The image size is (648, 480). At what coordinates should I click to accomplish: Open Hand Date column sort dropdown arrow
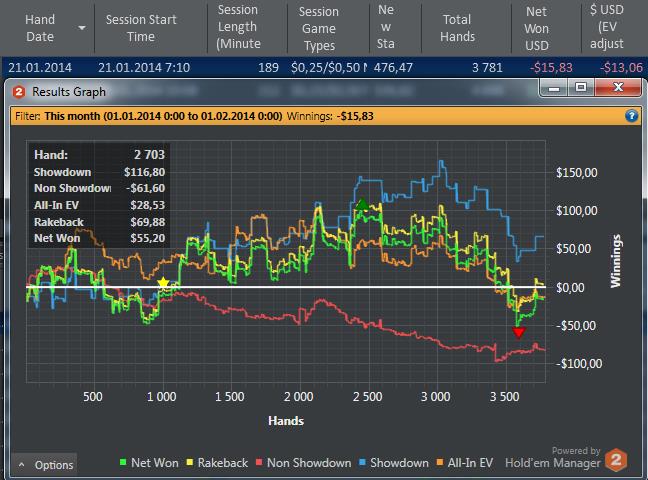[x=82, y=28]
